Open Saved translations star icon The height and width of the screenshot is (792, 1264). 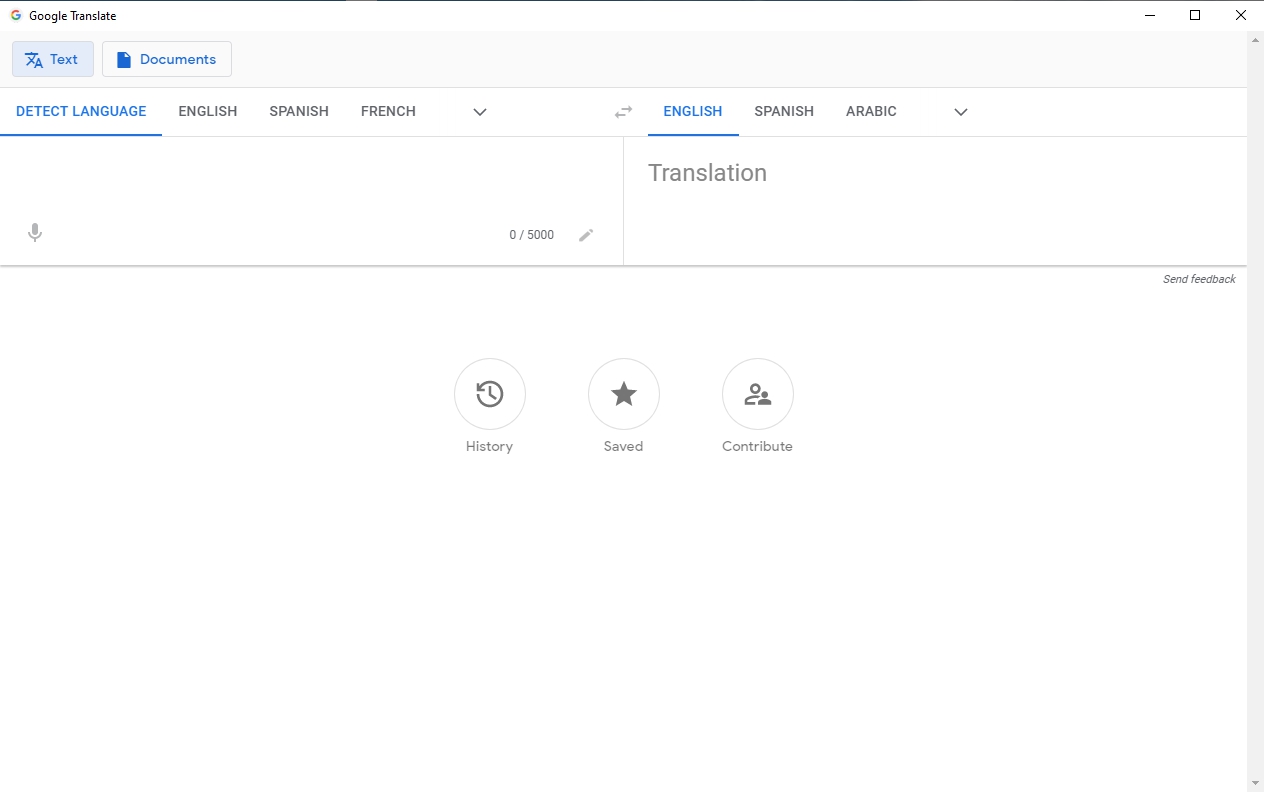pyautogui.click(x=624, y=394)
